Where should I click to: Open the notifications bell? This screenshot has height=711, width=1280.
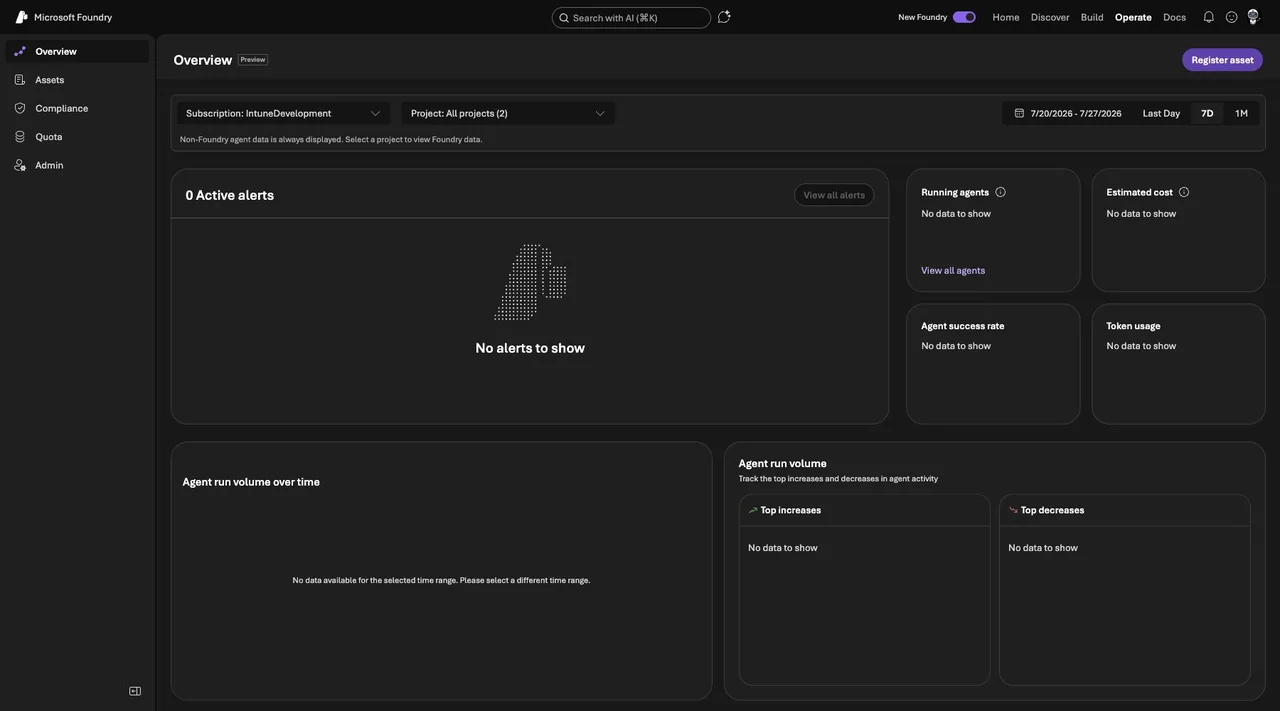pos(1209,17)
